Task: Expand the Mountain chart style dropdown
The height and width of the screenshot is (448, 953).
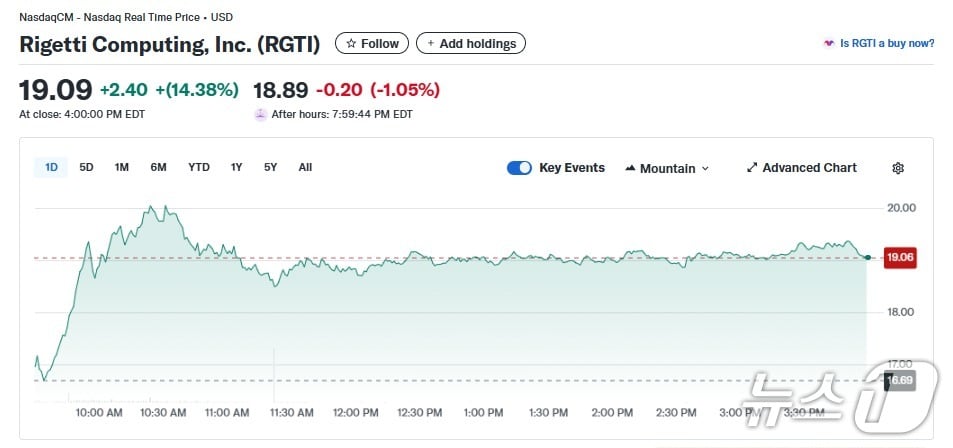Action: (x=667, y=168)
